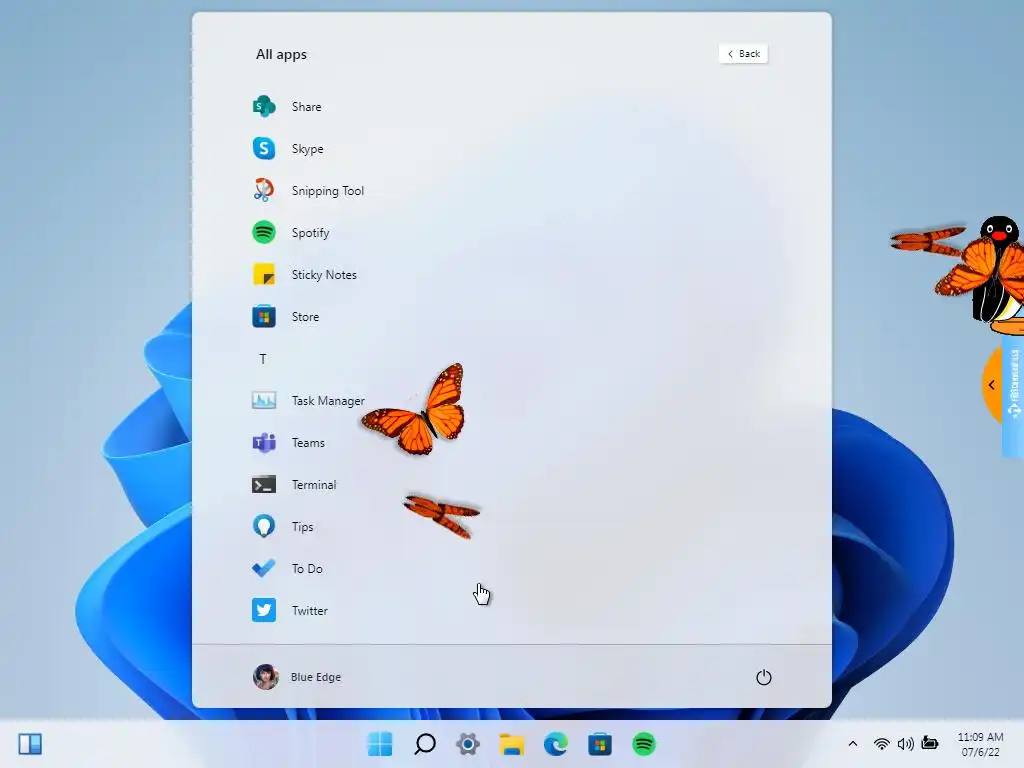Click the power button in Start menu
This screenshot has height=768, width=1024.
pyautogui.click(x=763, y=677)
